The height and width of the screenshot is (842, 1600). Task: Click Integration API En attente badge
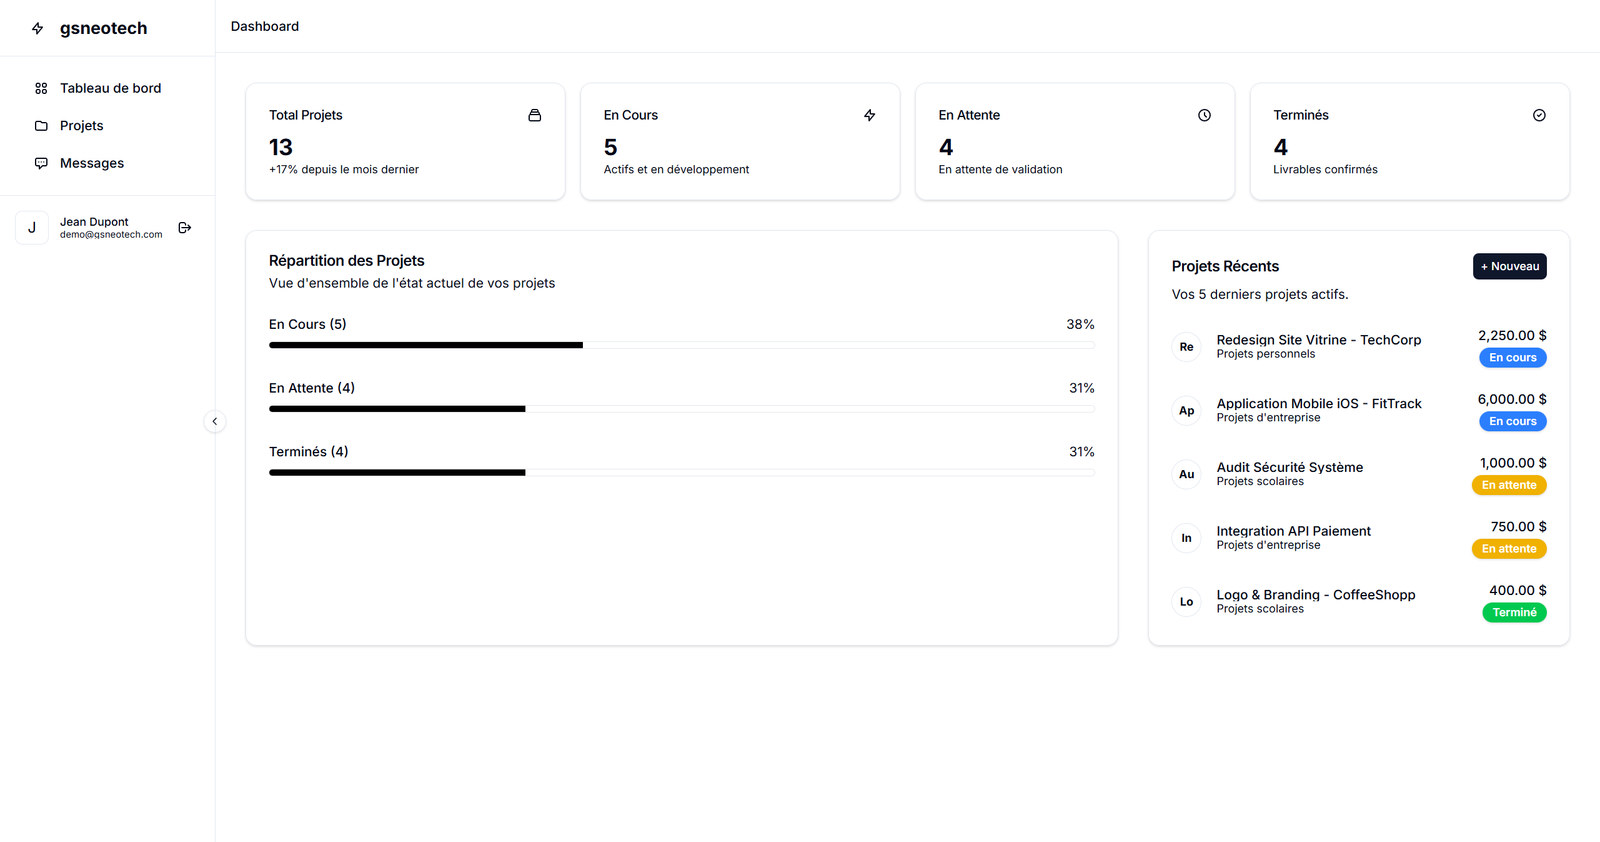tap(1509, 549)
